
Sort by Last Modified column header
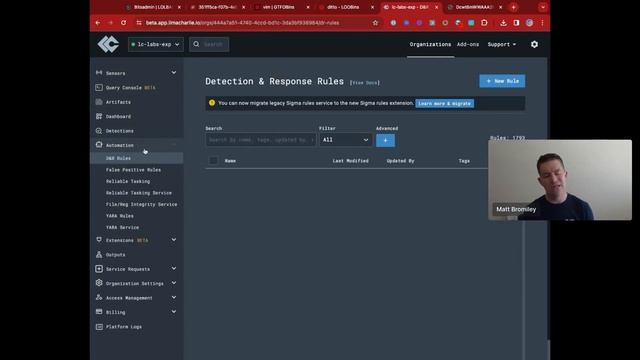[350, 161]
